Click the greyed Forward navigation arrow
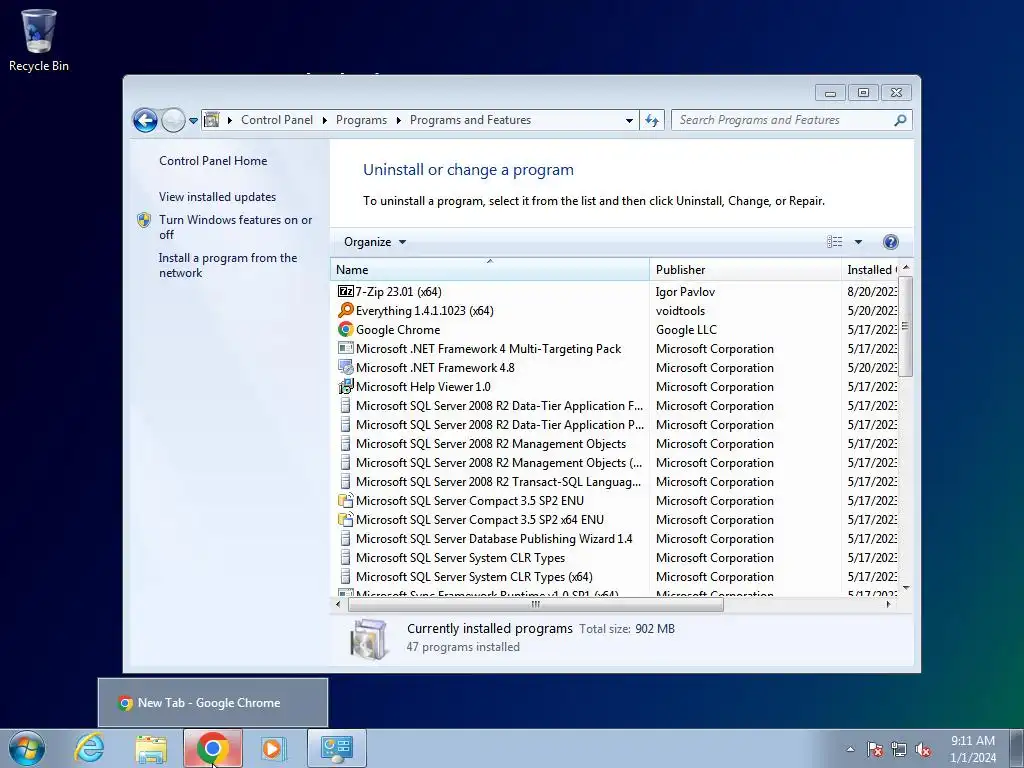Viewport: 1024px width, 768px height. pos(173,120)
